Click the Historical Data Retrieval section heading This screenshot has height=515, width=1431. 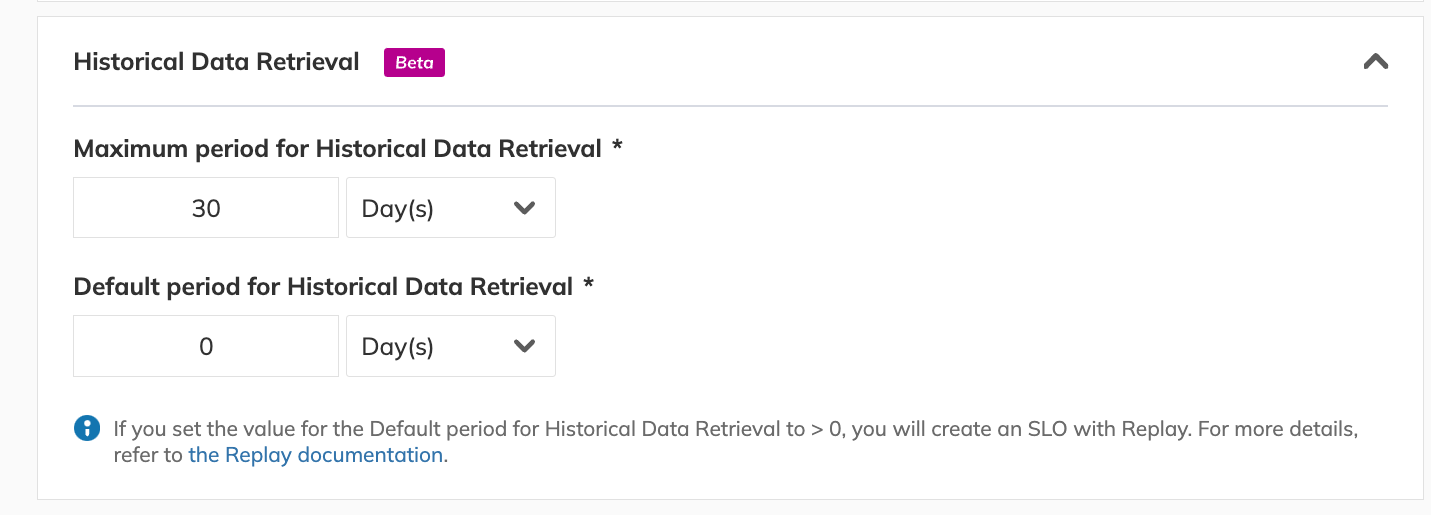tap(217, 62)
